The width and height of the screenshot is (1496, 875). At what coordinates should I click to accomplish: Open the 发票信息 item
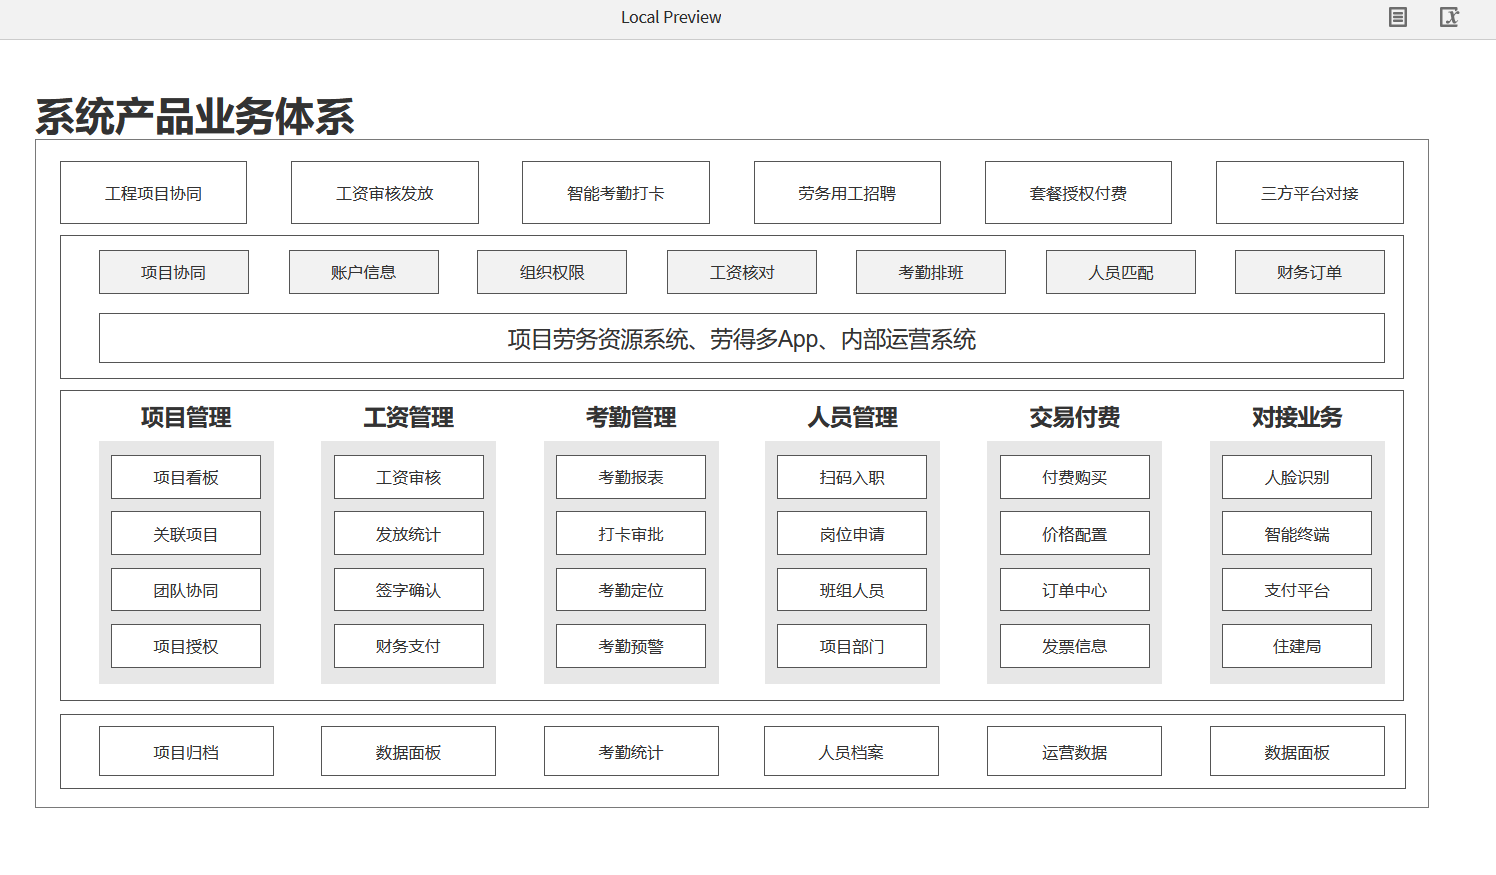coord(1075,646)
